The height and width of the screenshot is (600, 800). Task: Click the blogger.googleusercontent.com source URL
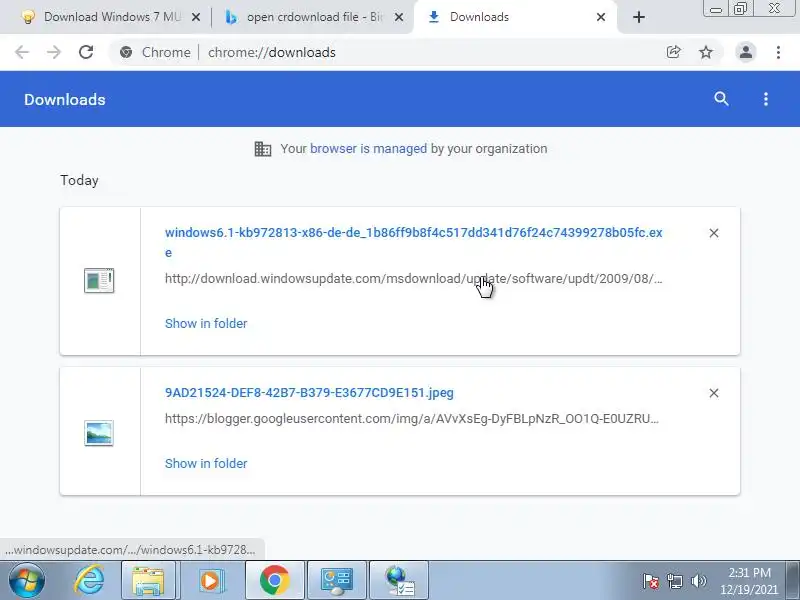[x=412, y=419]
